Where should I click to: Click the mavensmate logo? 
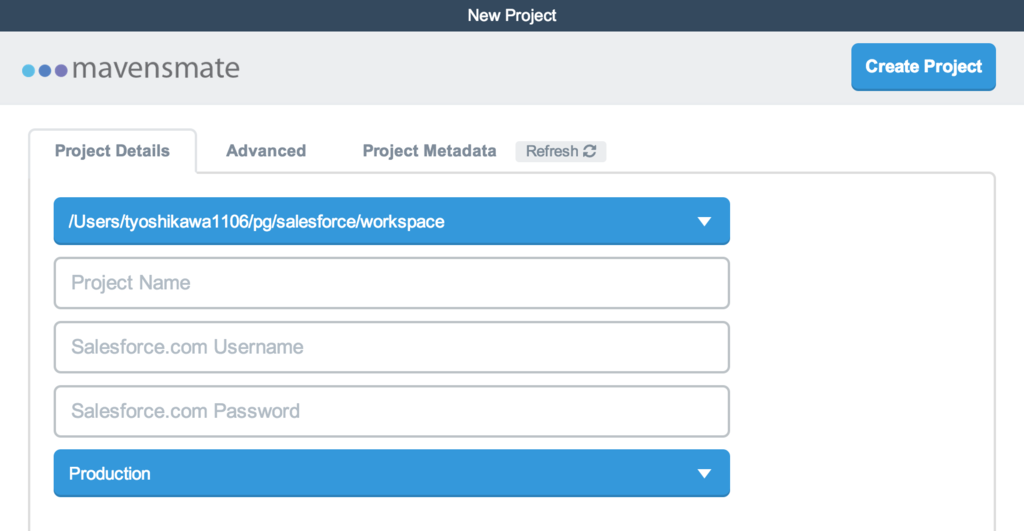131,68
